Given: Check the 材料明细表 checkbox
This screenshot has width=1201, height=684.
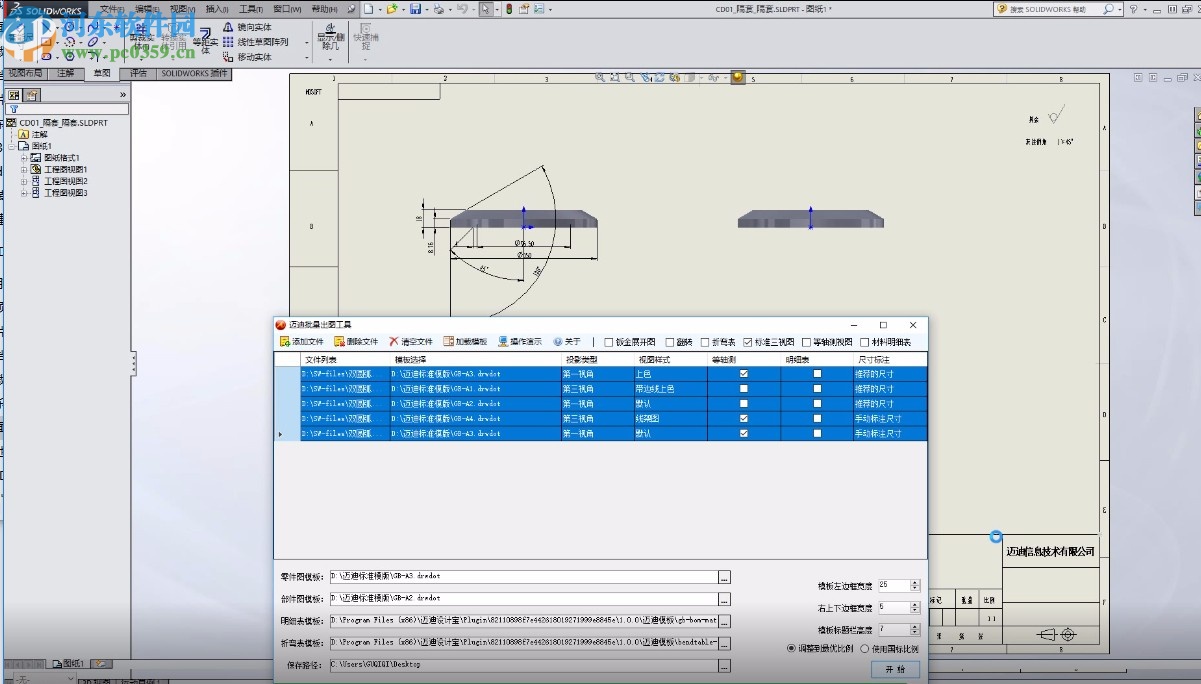Looking at the screenshot, I should (864, 342).
